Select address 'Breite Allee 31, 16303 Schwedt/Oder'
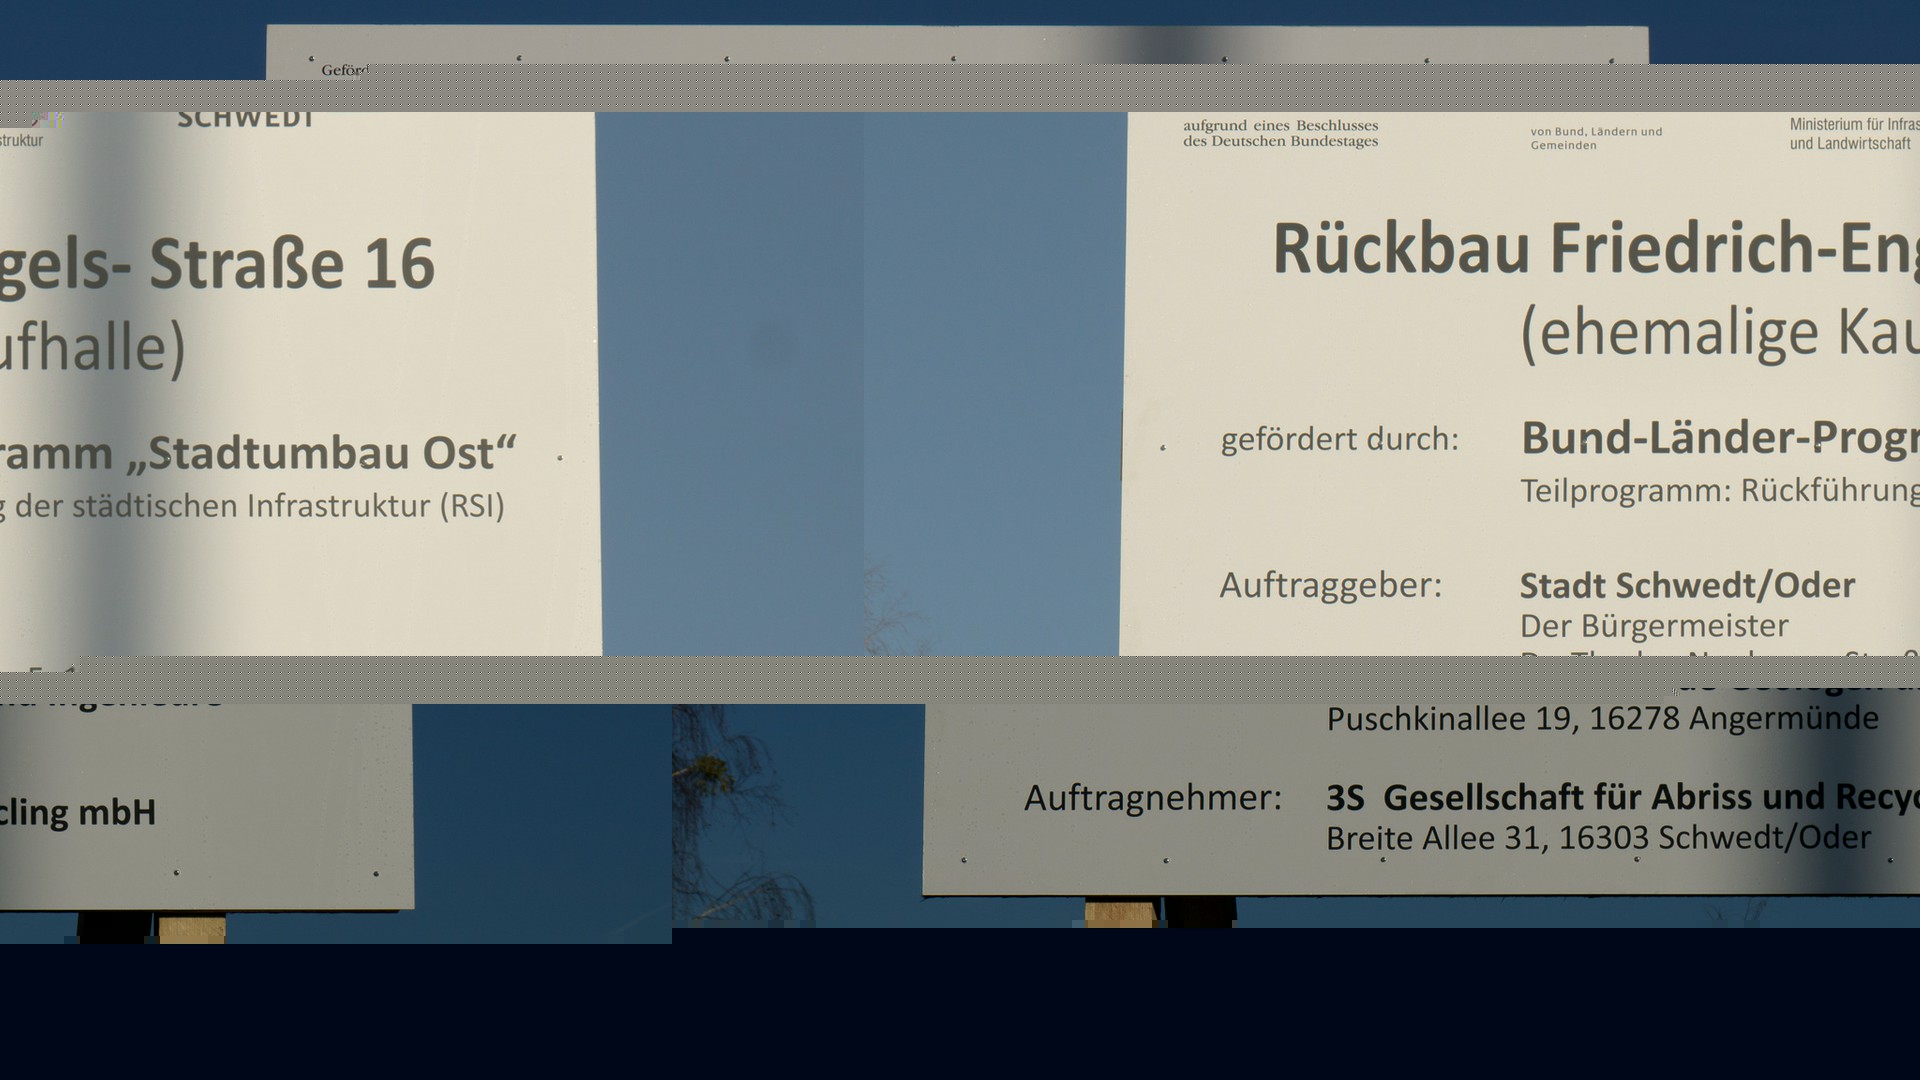 pyautogui.click(x=1598, y=838)
